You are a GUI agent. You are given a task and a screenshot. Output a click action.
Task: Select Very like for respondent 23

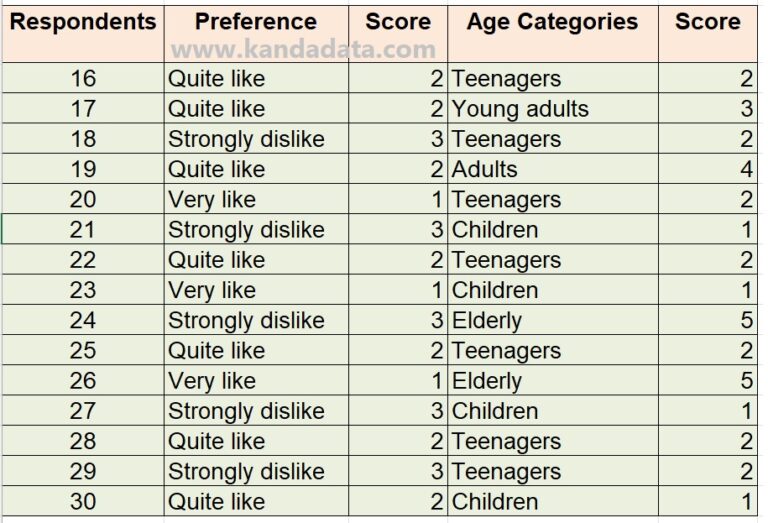[212, 290]
